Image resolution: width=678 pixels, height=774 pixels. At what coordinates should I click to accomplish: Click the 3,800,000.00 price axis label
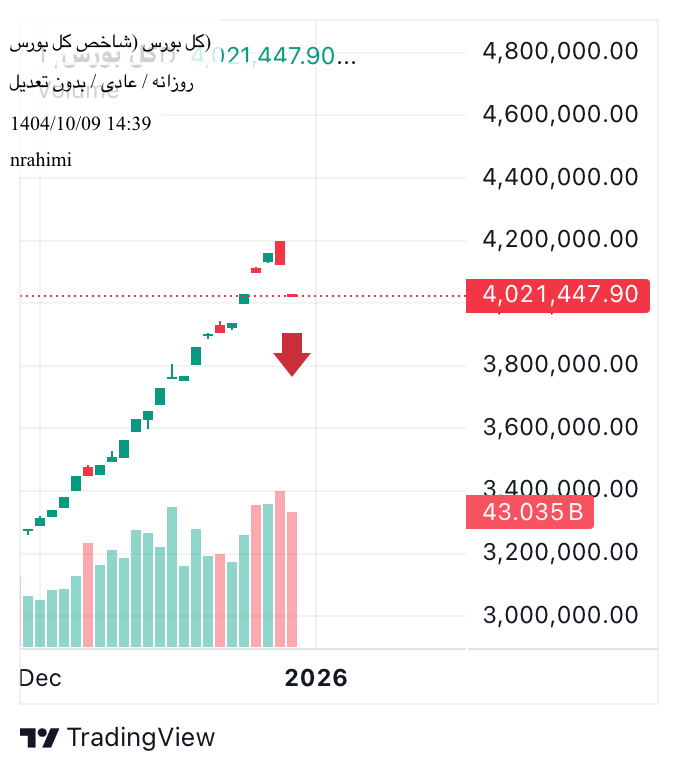560,364
